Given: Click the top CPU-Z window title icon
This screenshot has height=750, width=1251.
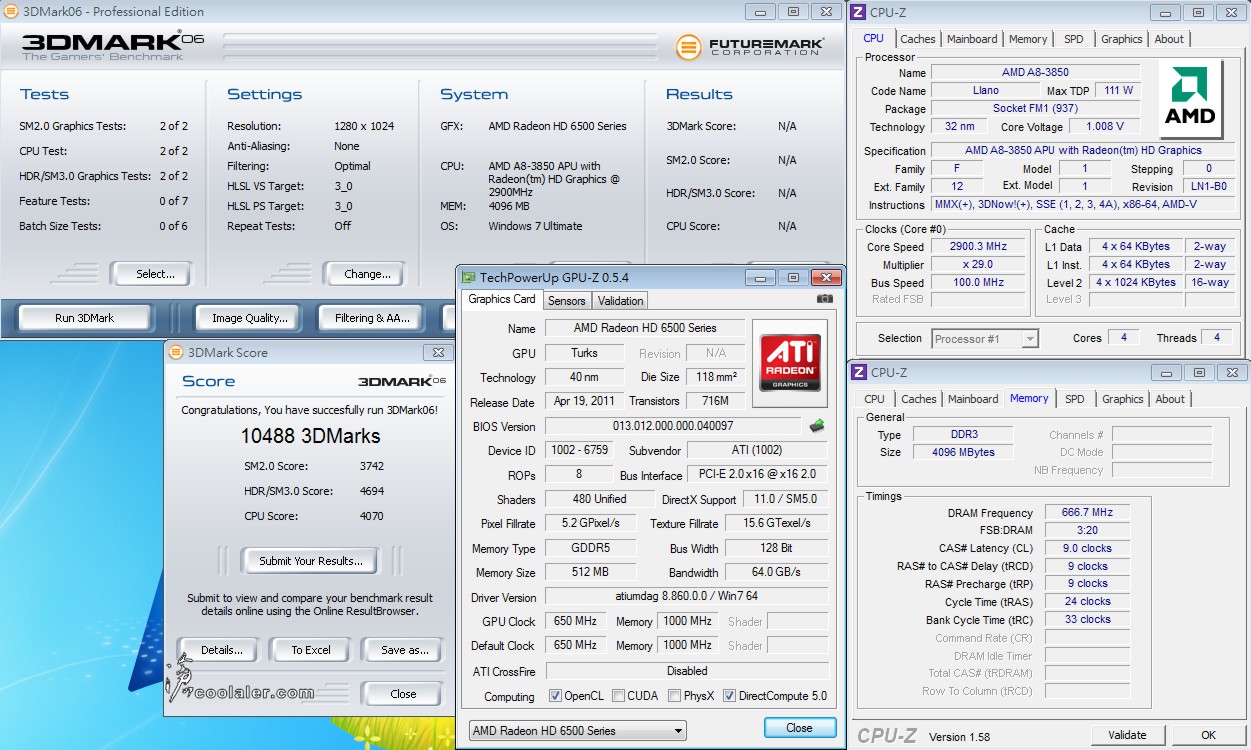Looking at the screenshot, I should click(858, 12).
